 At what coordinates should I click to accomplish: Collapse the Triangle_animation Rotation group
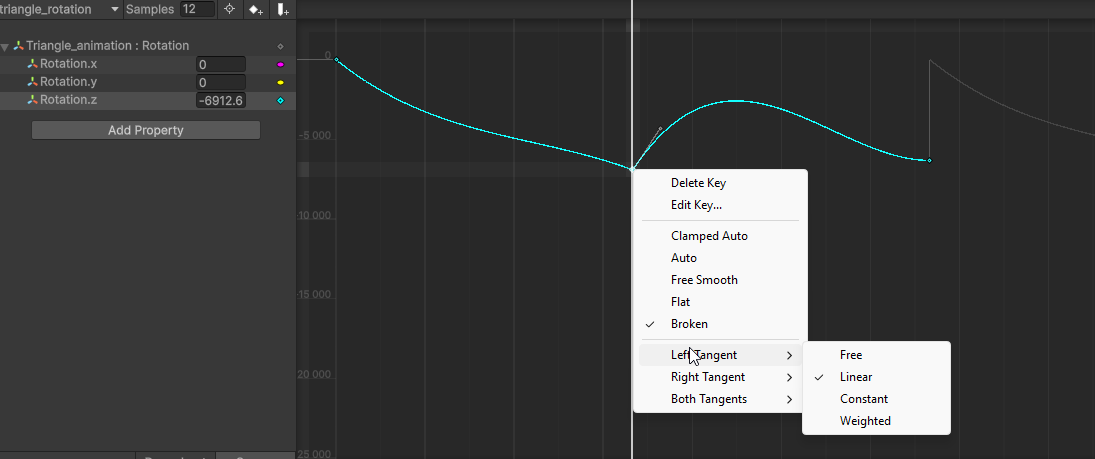(5, 47)
